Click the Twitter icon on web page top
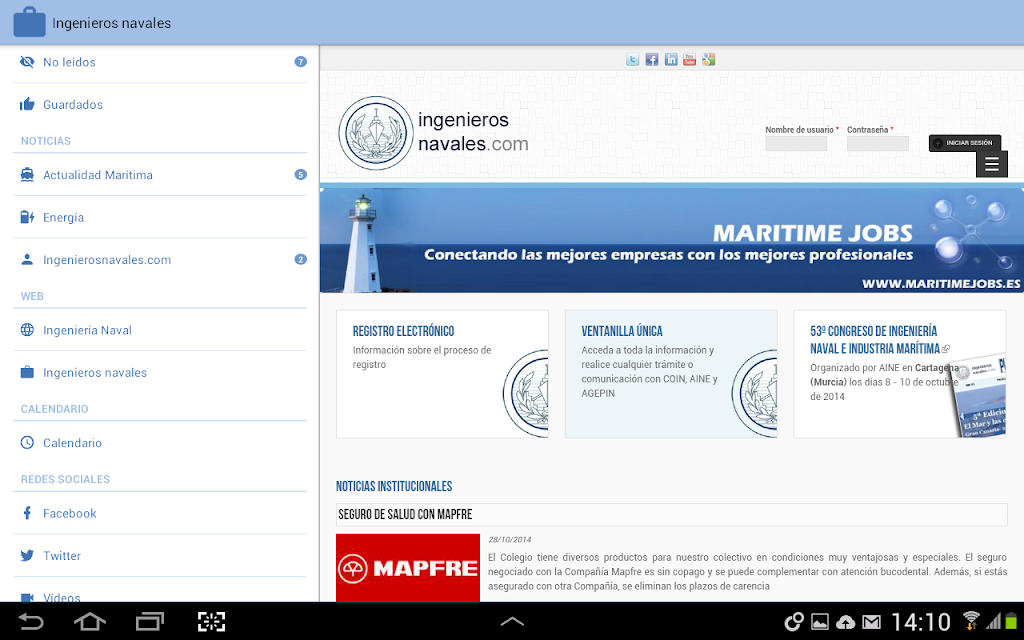The height and width of the screenshot is (640, 1024). pos(632,59)
